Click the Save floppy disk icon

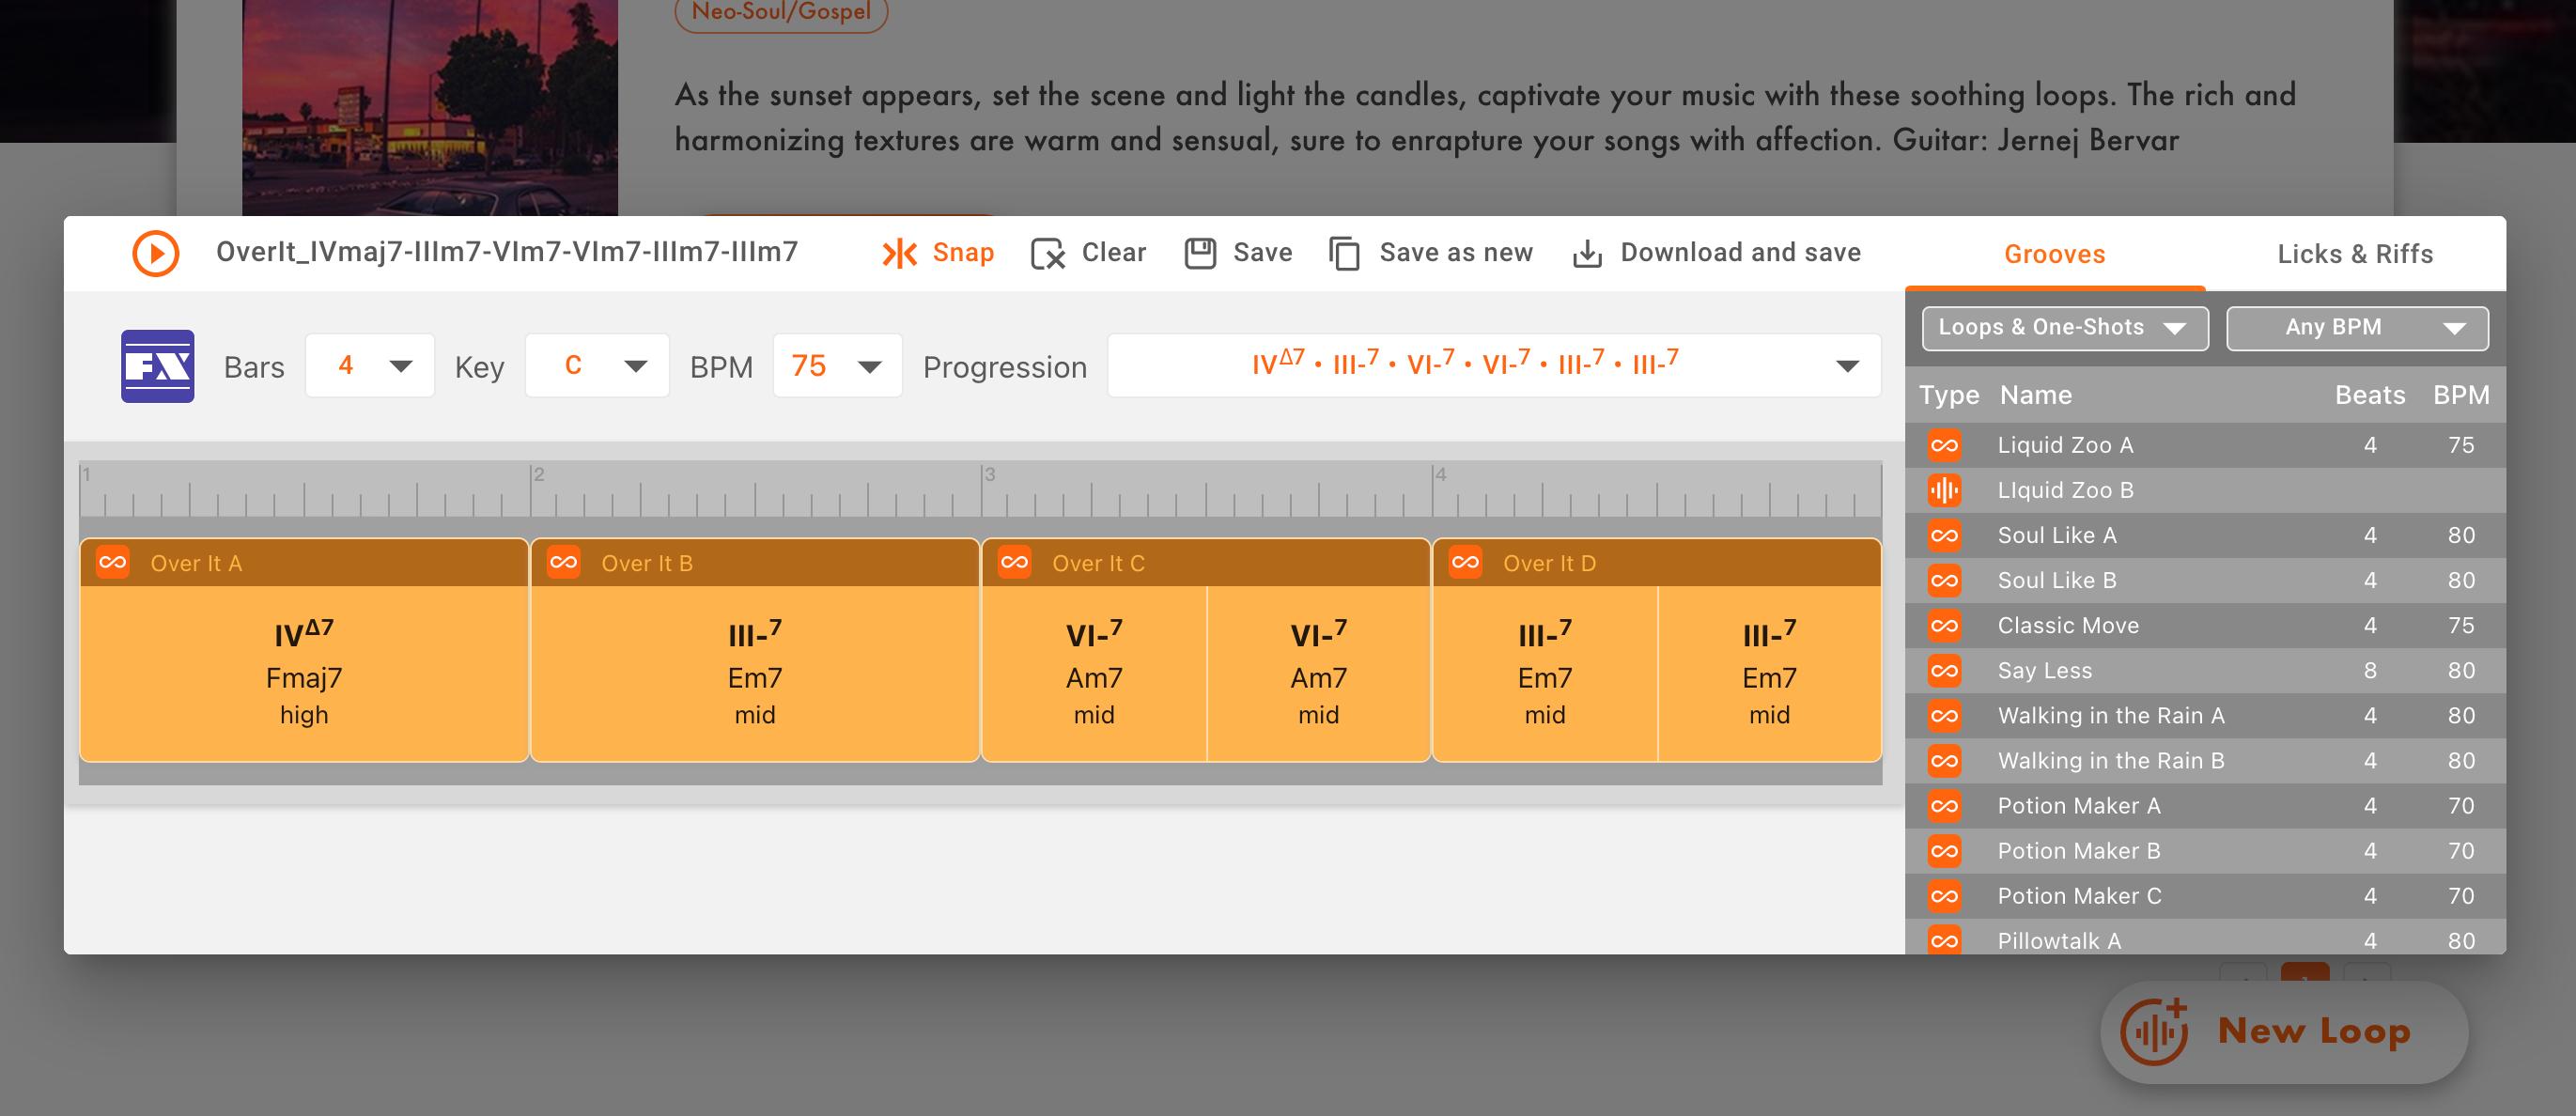(1199, 253)
